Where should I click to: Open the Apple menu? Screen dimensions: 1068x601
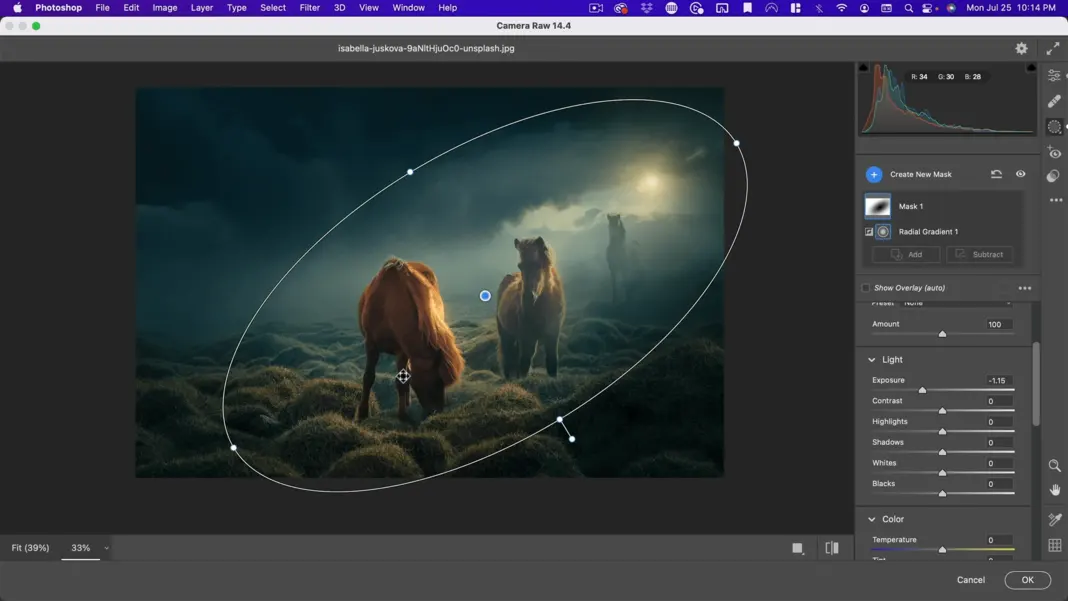click(17, 7)
